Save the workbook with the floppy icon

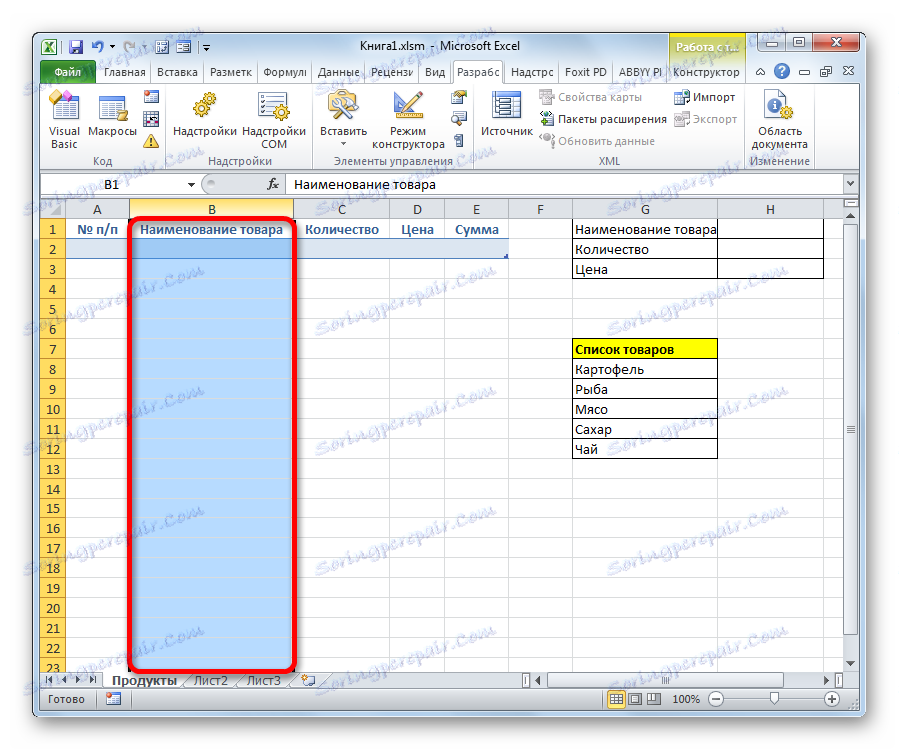(76, 47)
